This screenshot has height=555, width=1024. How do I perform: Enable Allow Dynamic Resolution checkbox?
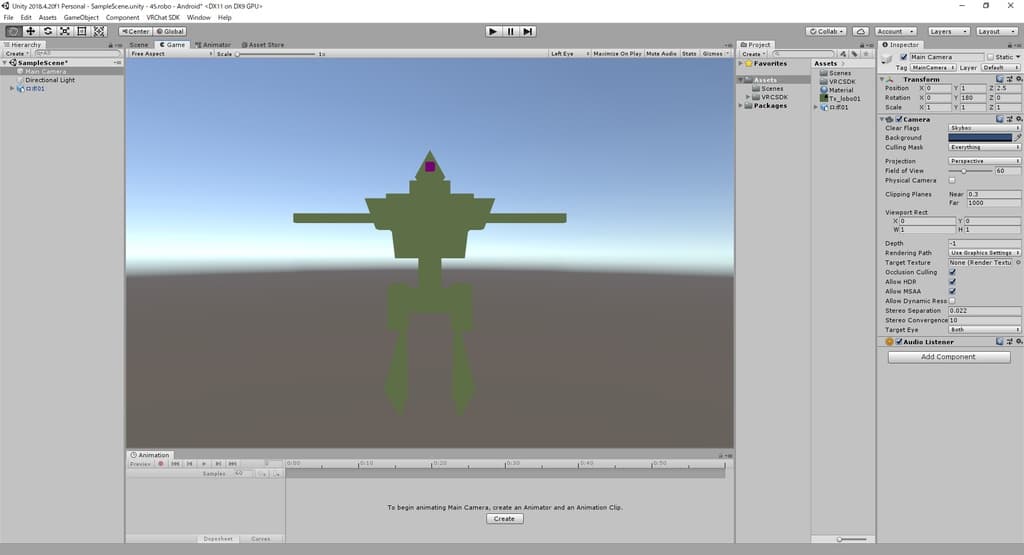tap(952, 301)
